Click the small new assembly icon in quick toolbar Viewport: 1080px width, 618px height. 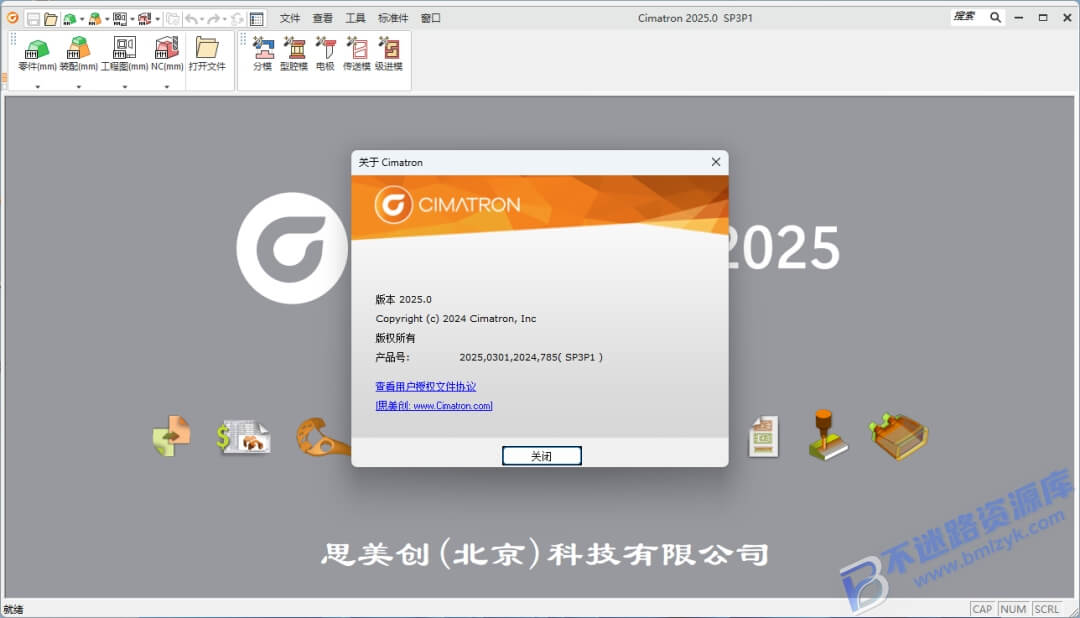[x=95, y=19]
